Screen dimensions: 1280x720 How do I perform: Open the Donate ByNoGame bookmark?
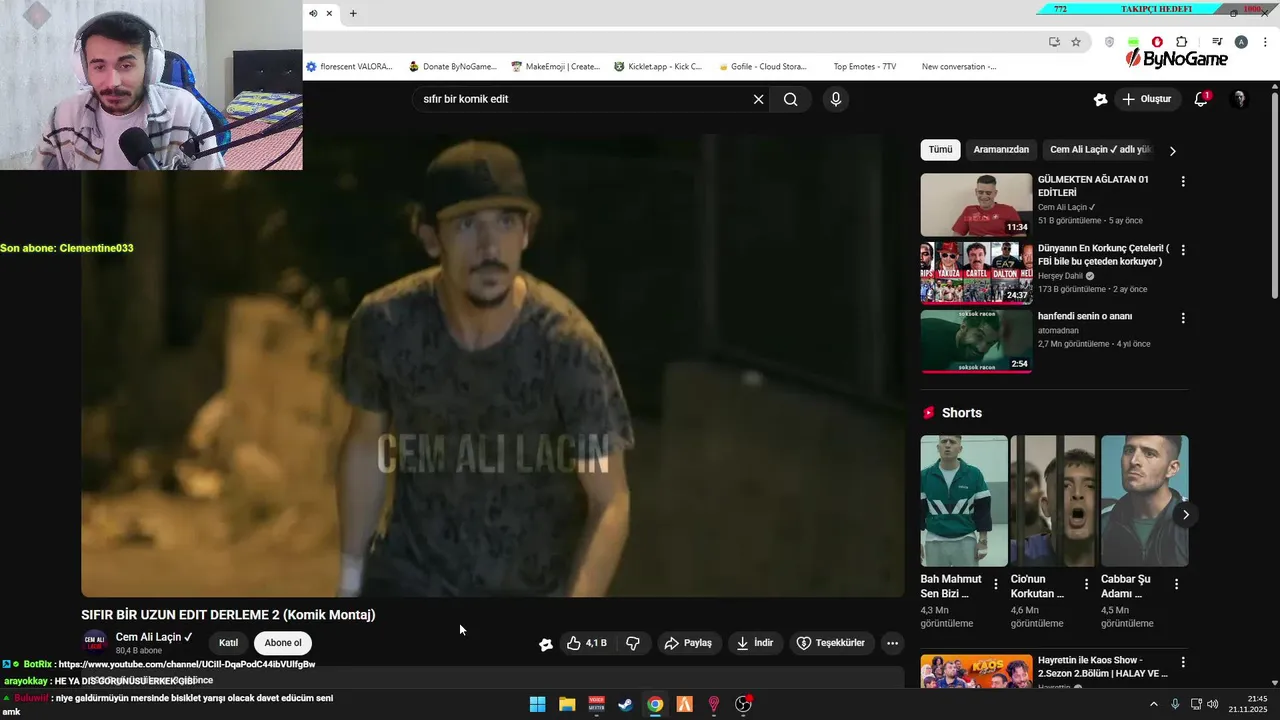[452, 67]
